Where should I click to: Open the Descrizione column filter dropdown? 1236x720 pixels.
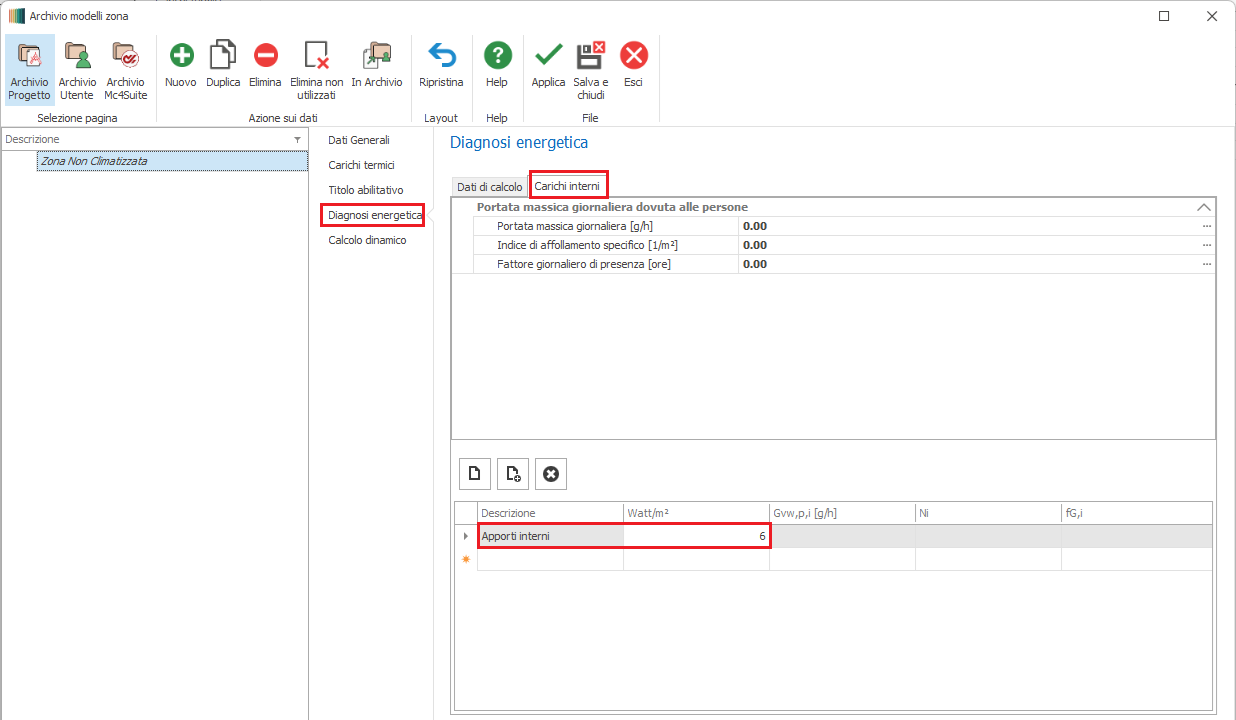click(x=297, y=140)
